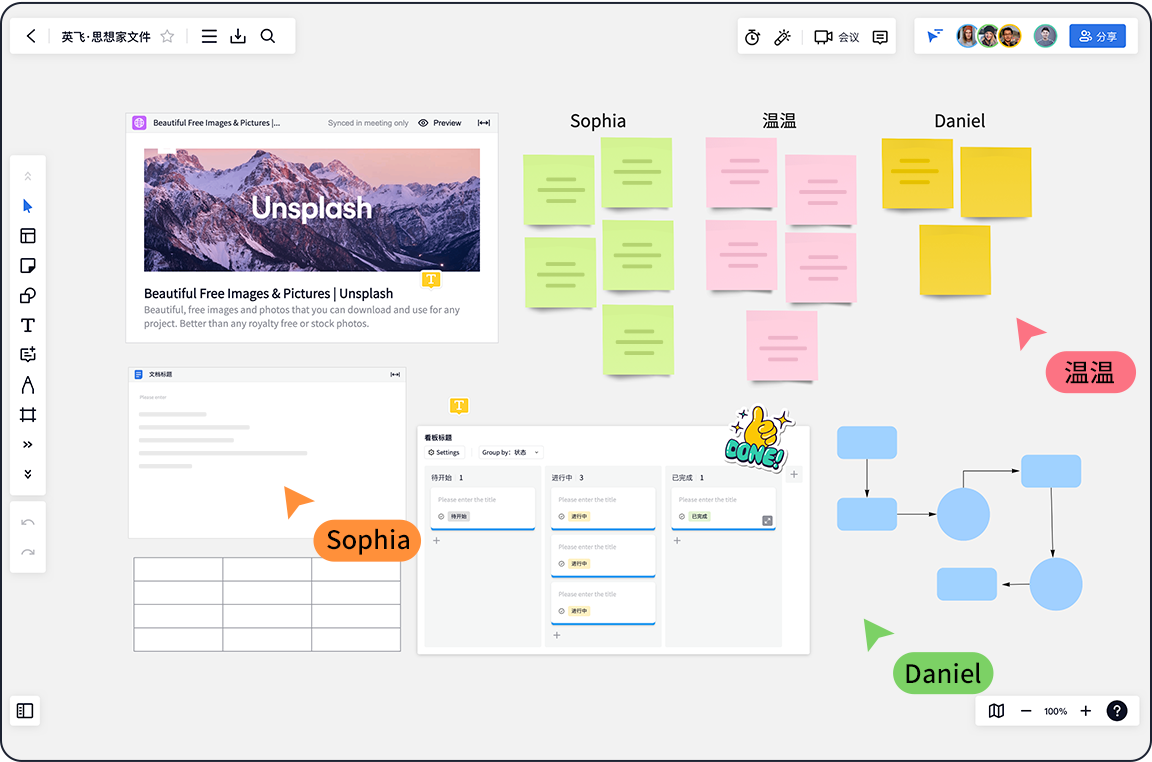Viewport: 1152px width, 762px height.
Task: Select the sticky note tool
Action: 28,265
